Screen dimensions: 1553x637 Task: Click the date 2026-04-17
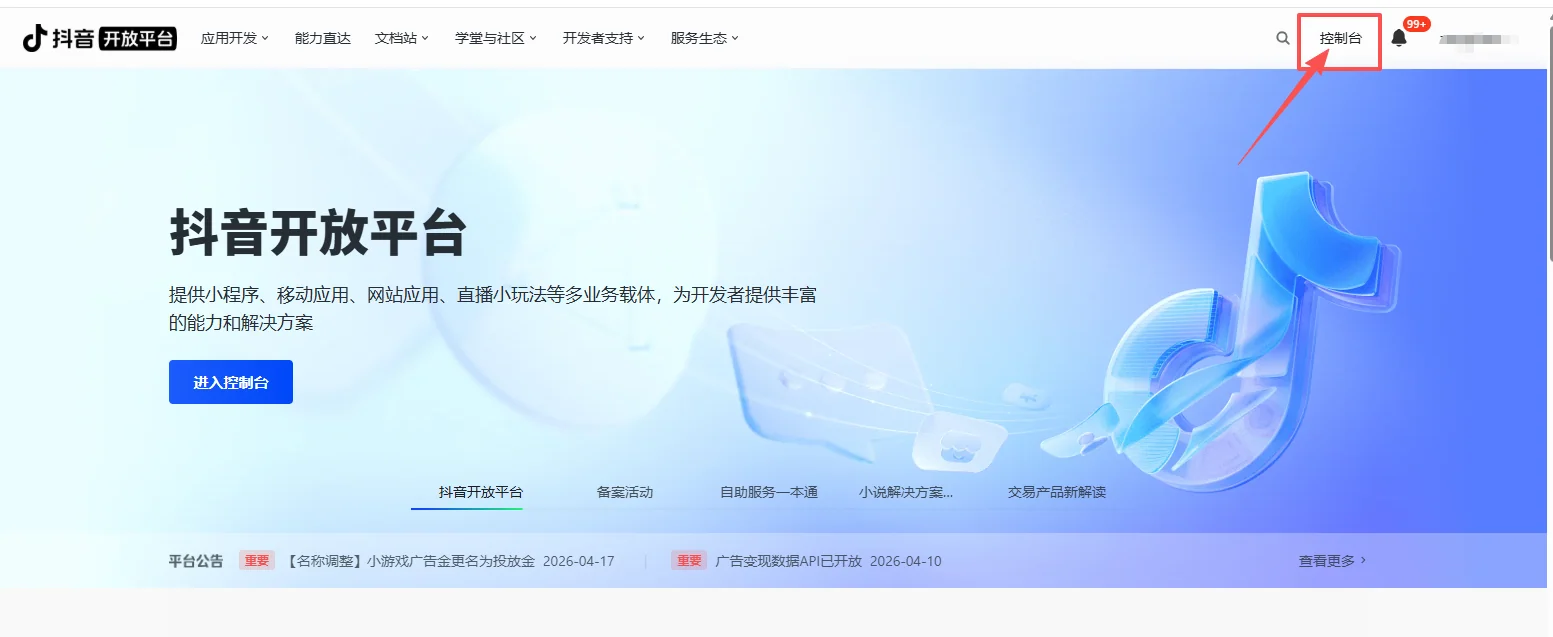pyautogui.click(x=579, y=561)
